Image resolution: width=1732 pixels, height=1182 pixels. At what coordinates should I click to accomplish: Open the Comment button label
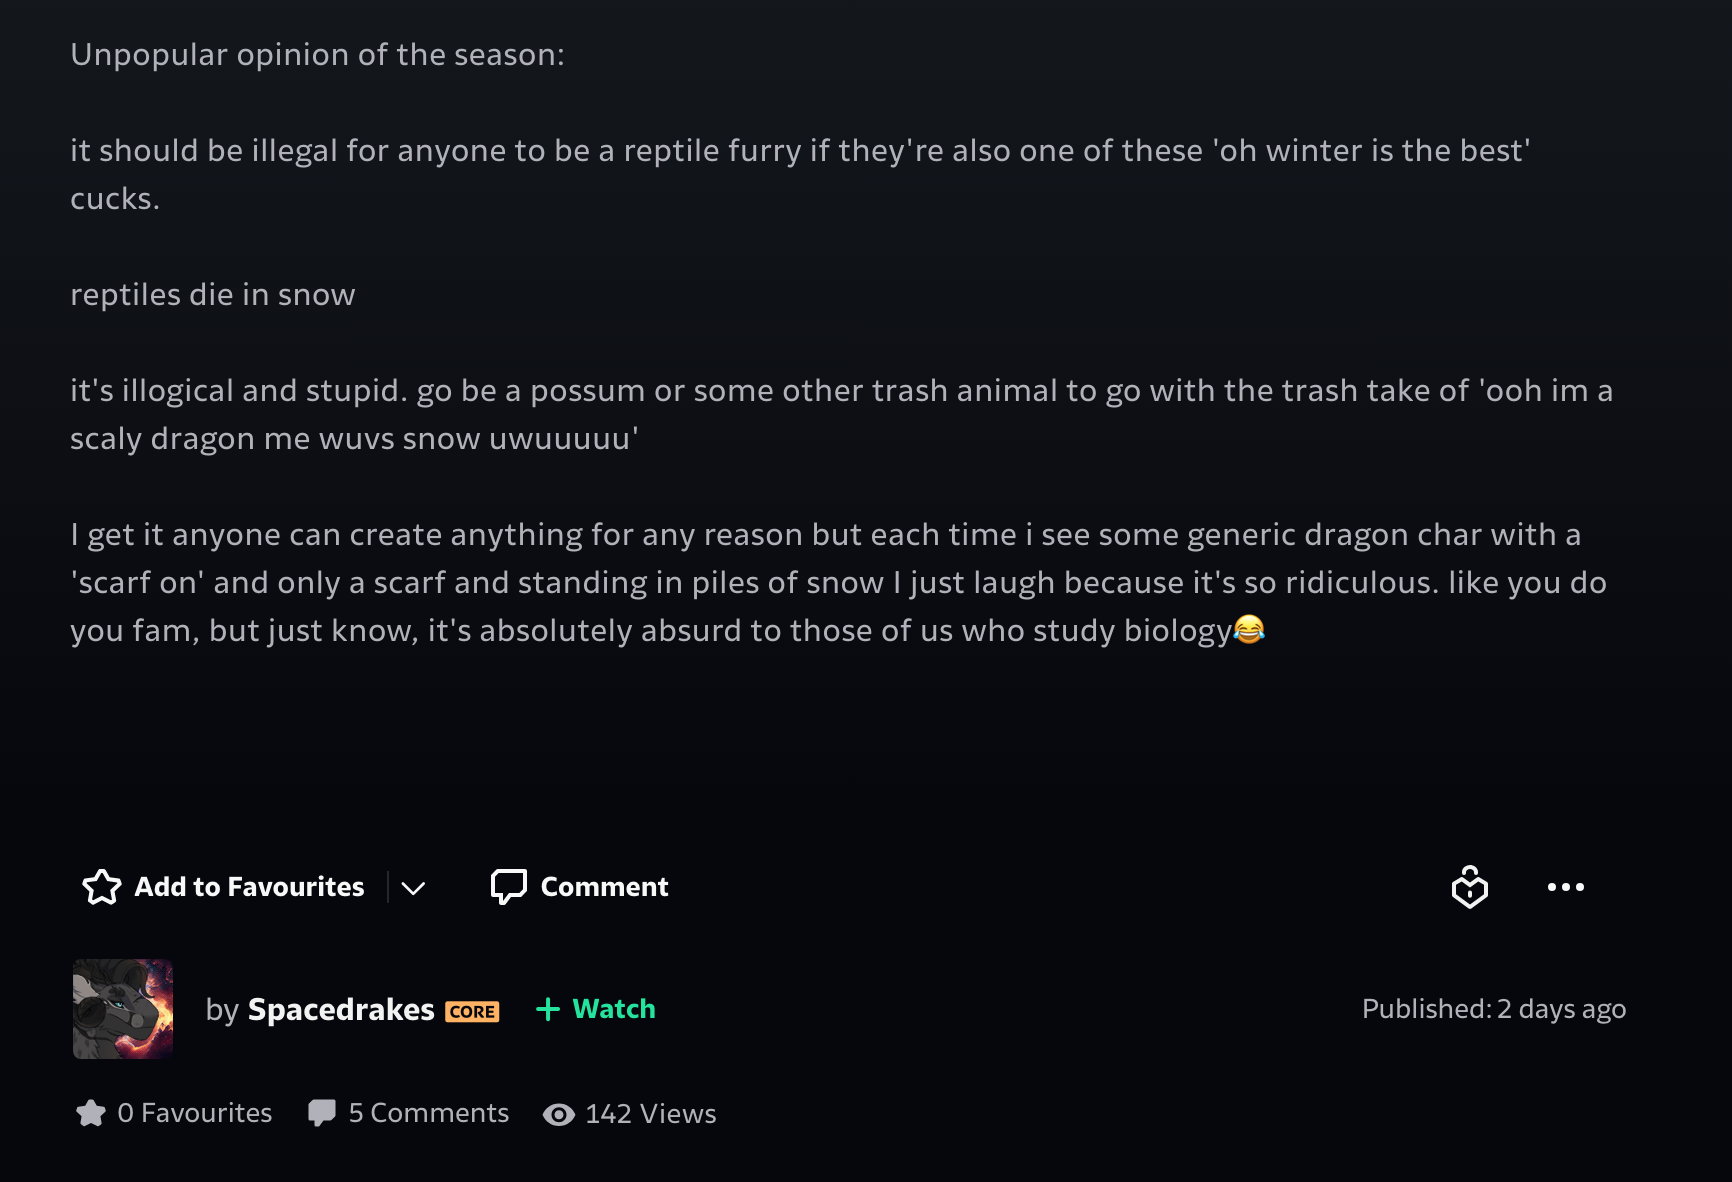click(604, 887)
